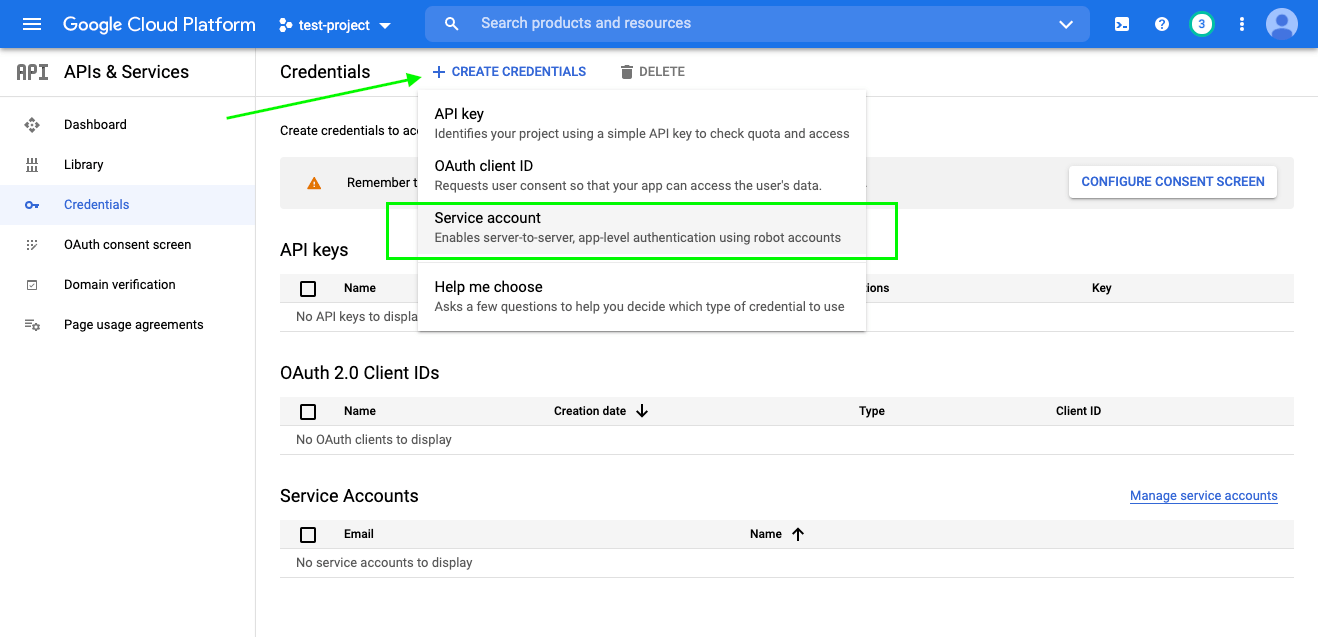Click the Delete trash icon
The image size is (1318, 637).
coord(627,71)
